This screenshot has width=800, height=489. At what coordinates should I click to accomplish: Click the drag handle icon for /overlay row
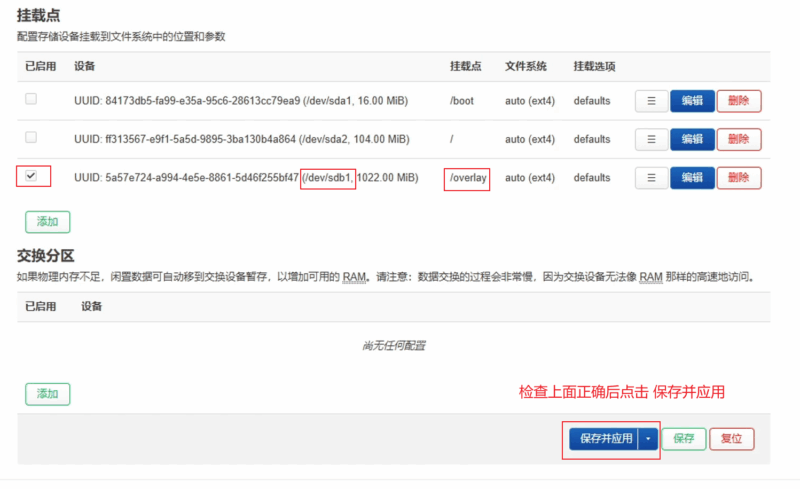[651, 177]
